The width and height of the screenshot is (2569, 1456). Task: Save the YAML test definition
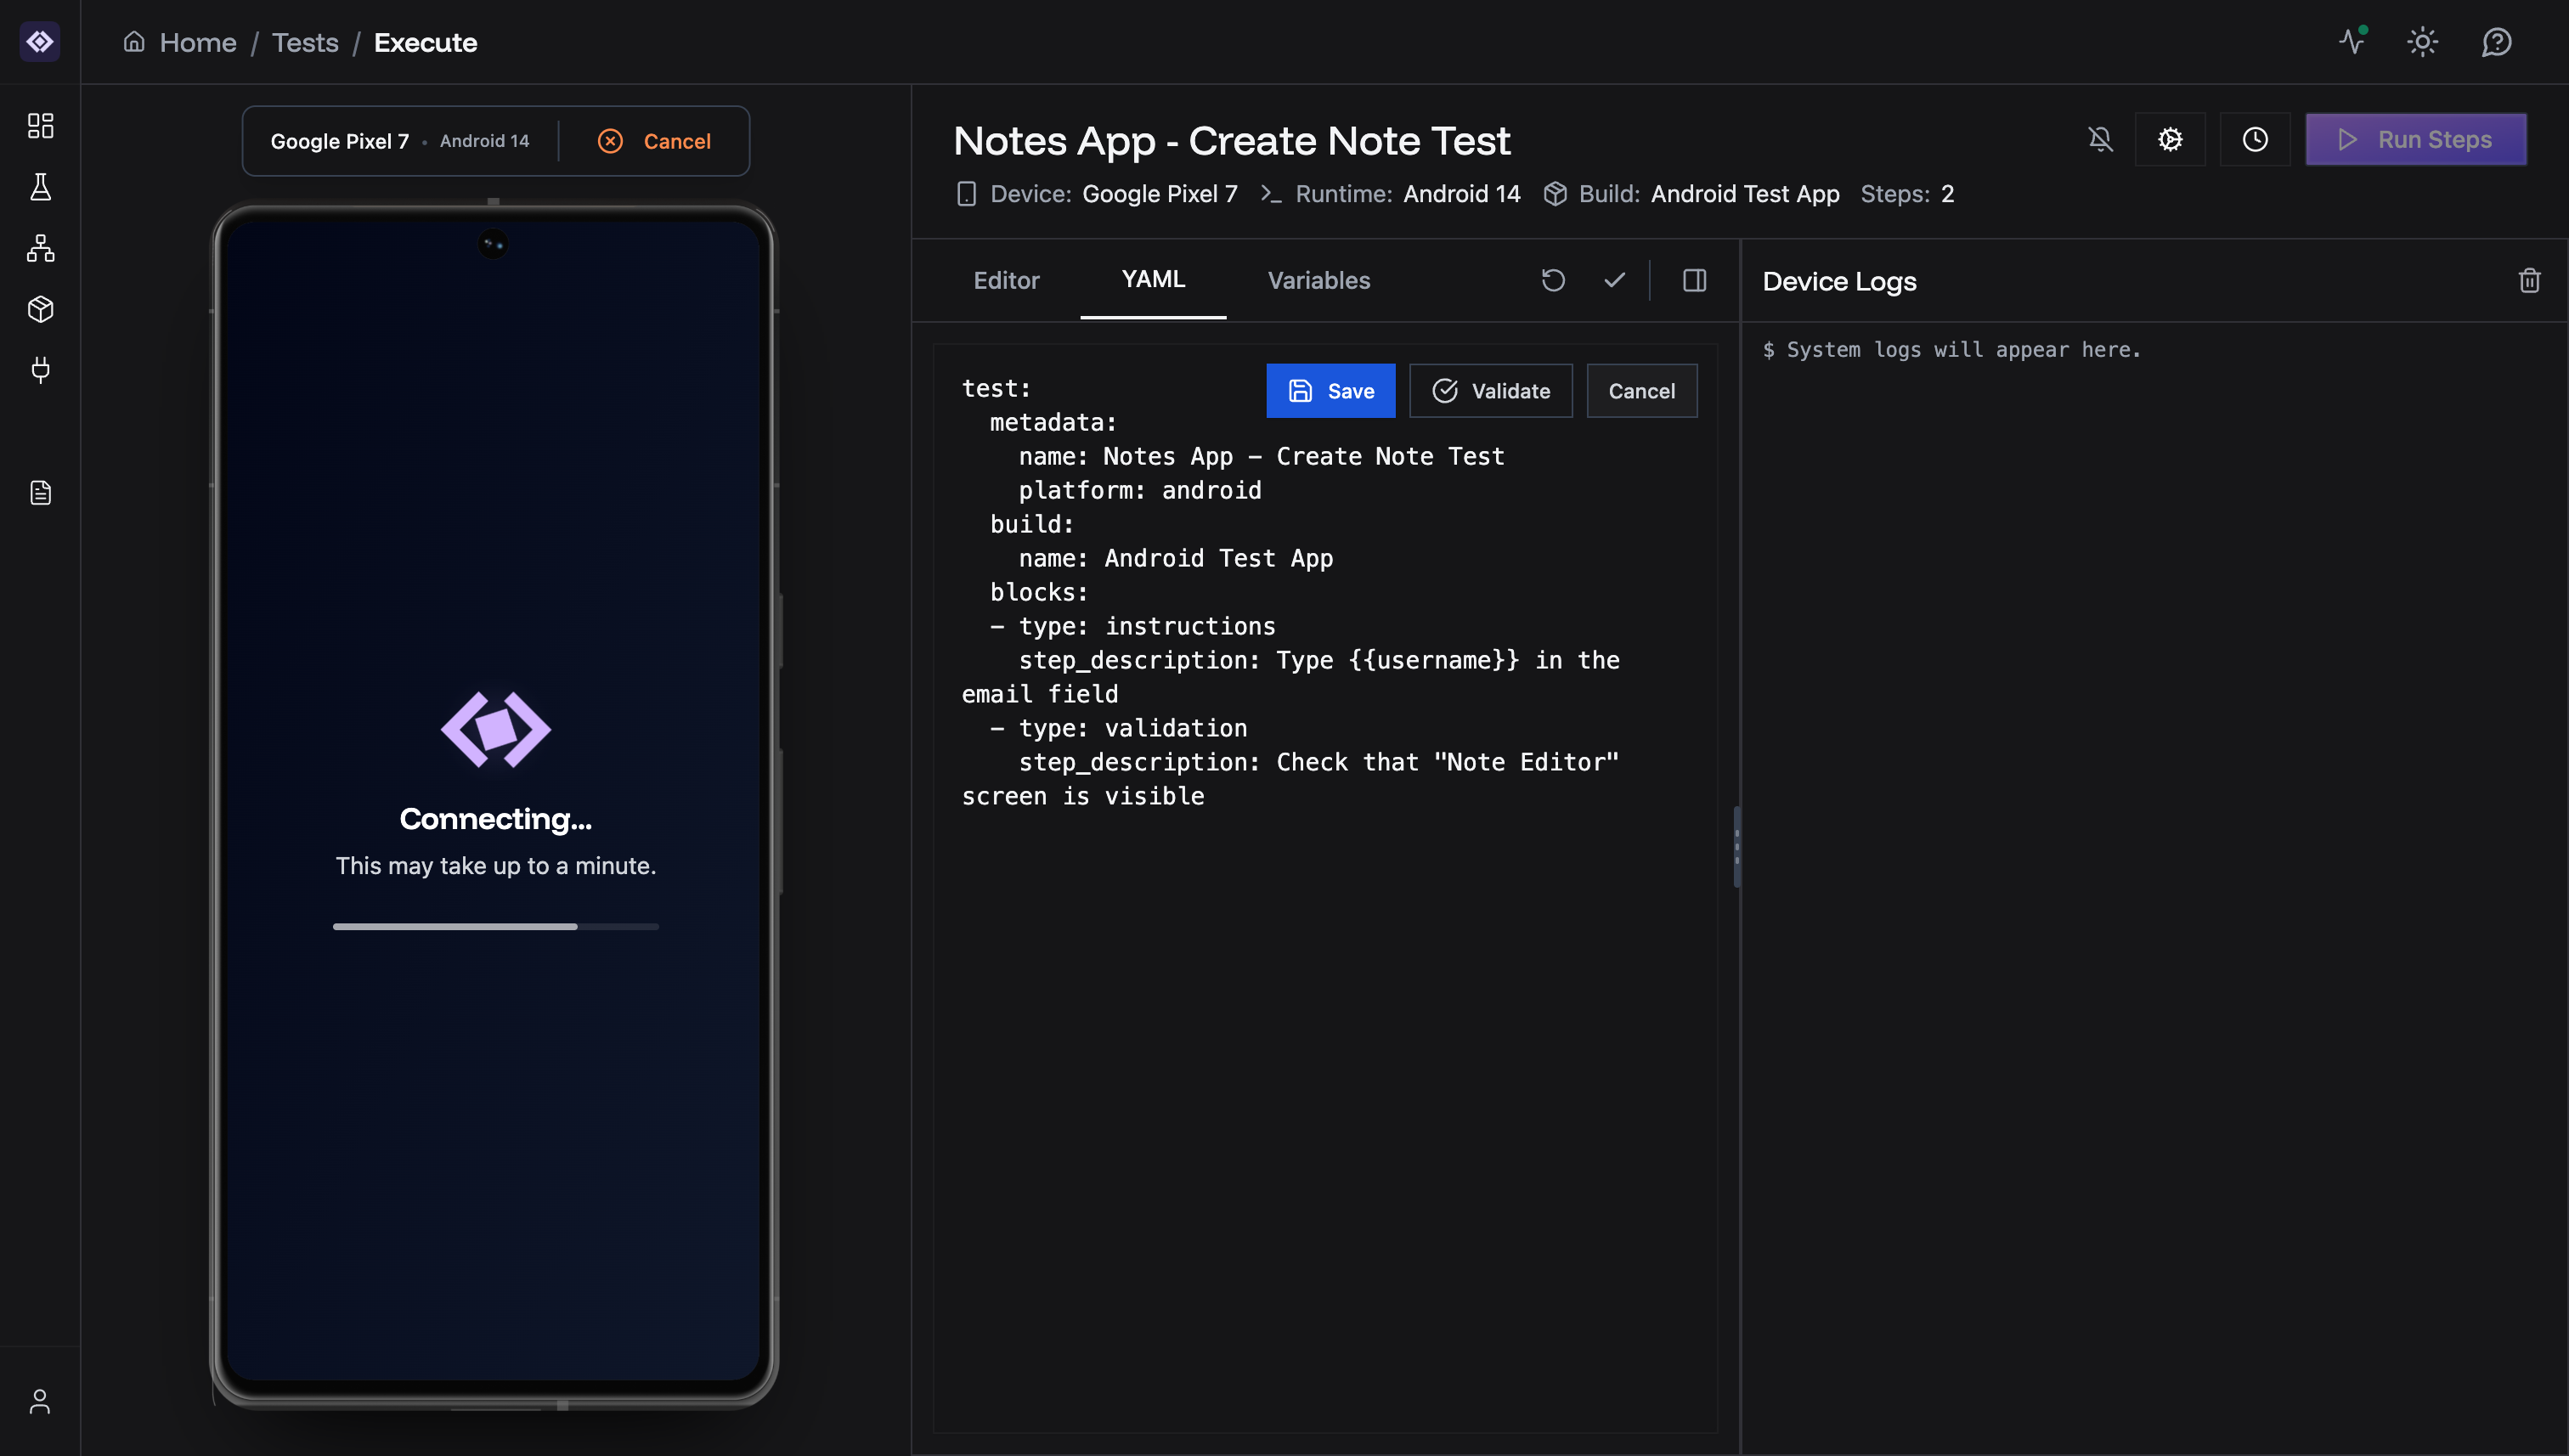pos(1330,390)
